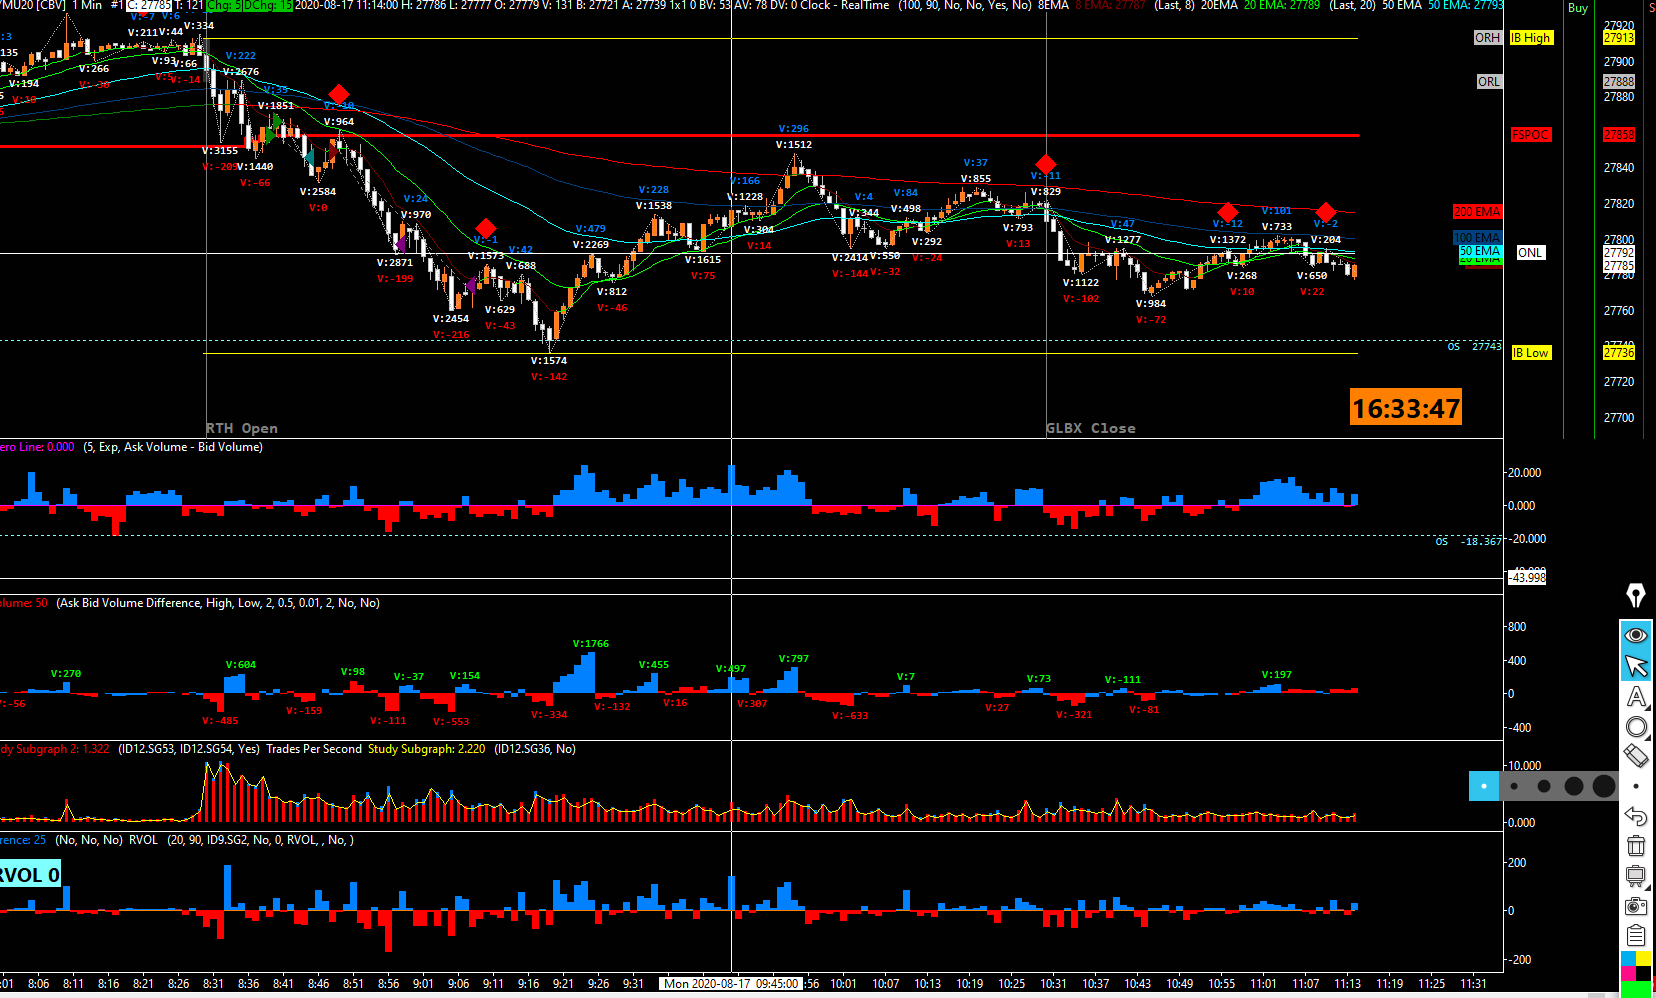1656x998 pixels.
Task: Click the 200 EMA label
Action: 1477,212
